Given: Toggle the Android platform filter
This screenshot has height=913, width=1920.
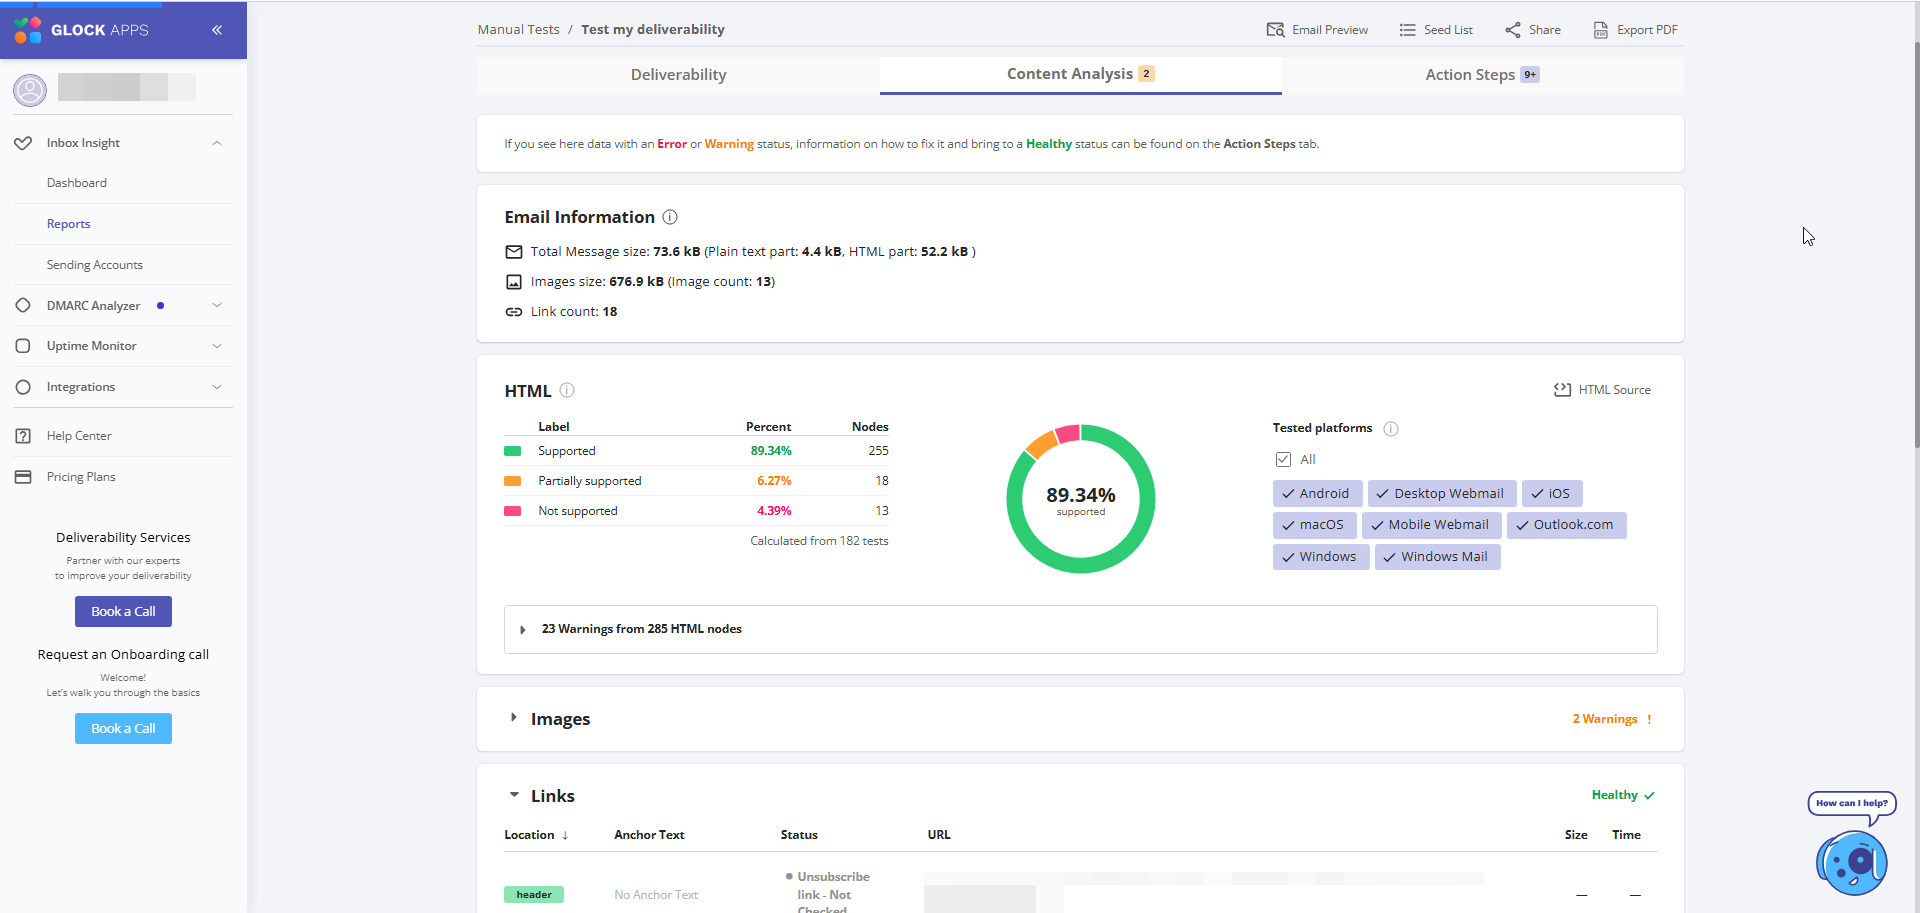Looking at the screenshot, I should click(x=1317, y=494).
